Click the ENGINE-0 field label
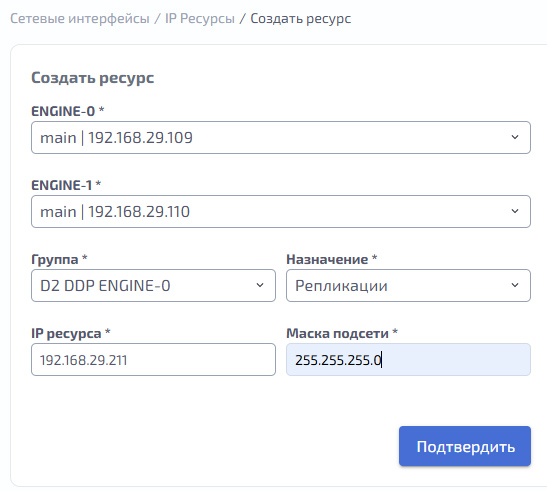The image size is (547, 491). [x=68, y=111]
